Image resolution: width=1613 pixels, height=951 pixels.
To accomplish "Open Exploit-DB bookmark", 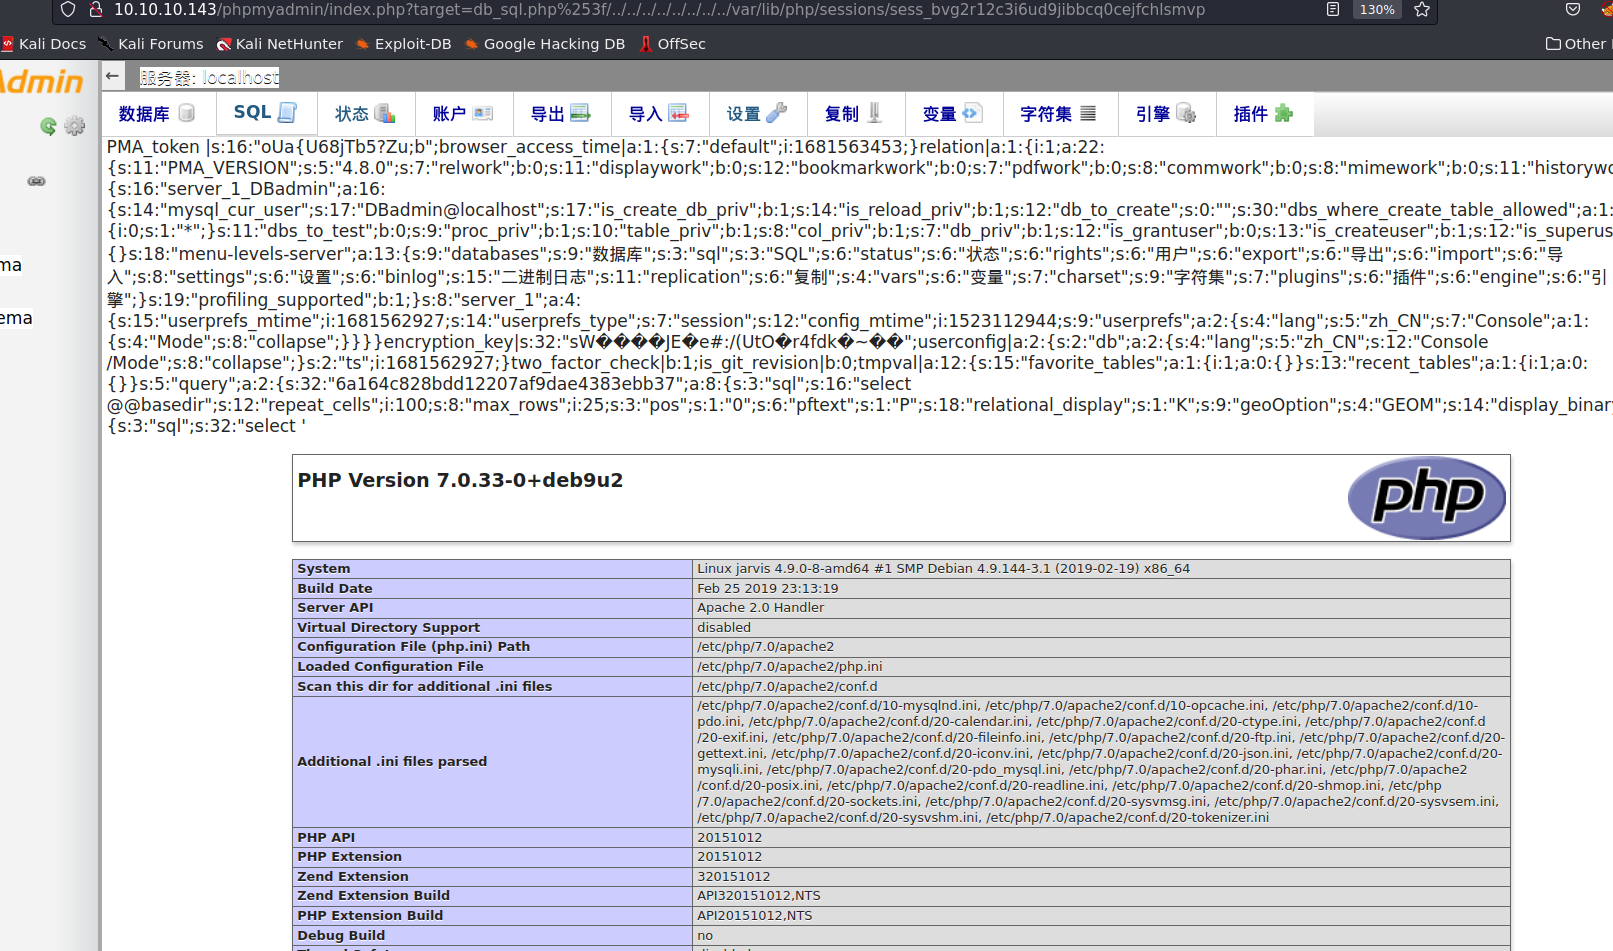I will (404, 44).
